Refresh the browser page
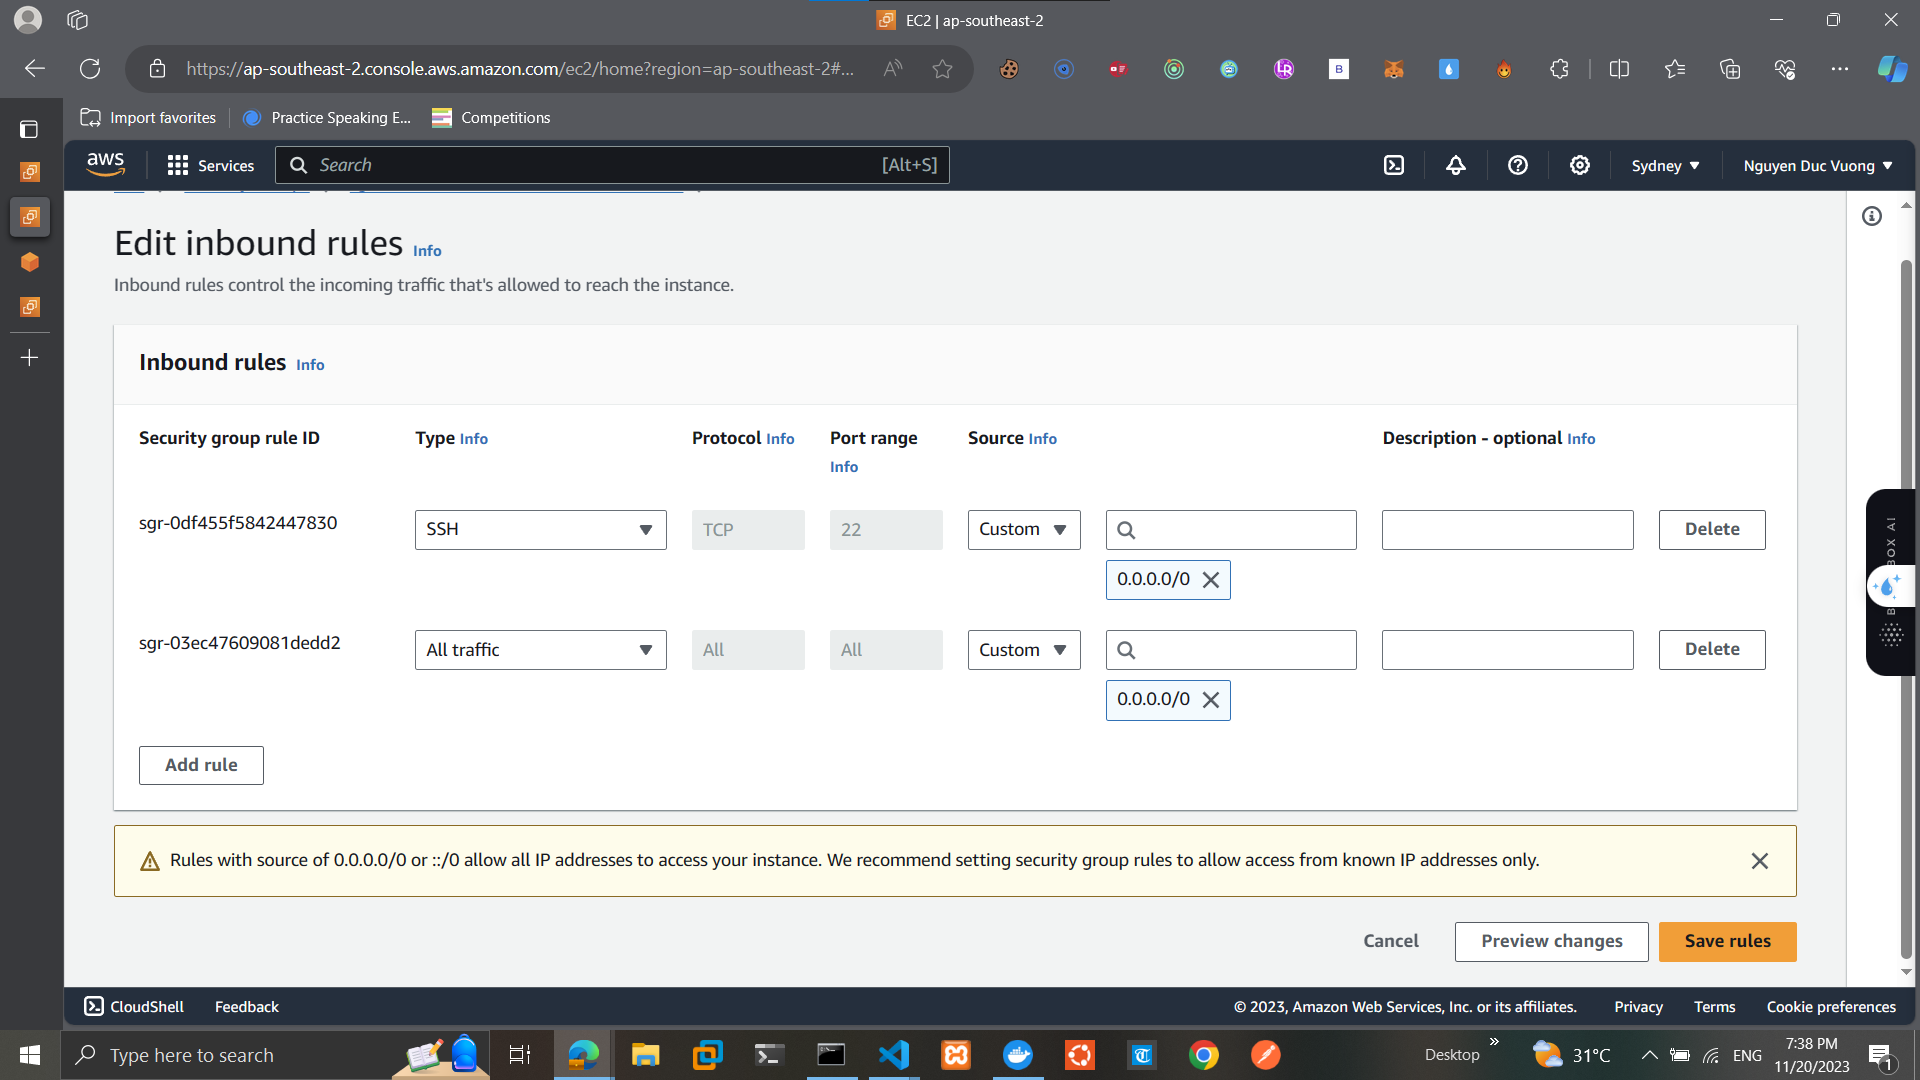Image resolution: width=1920 pixels, height=1080 pixels. click(x=90, y=69)
